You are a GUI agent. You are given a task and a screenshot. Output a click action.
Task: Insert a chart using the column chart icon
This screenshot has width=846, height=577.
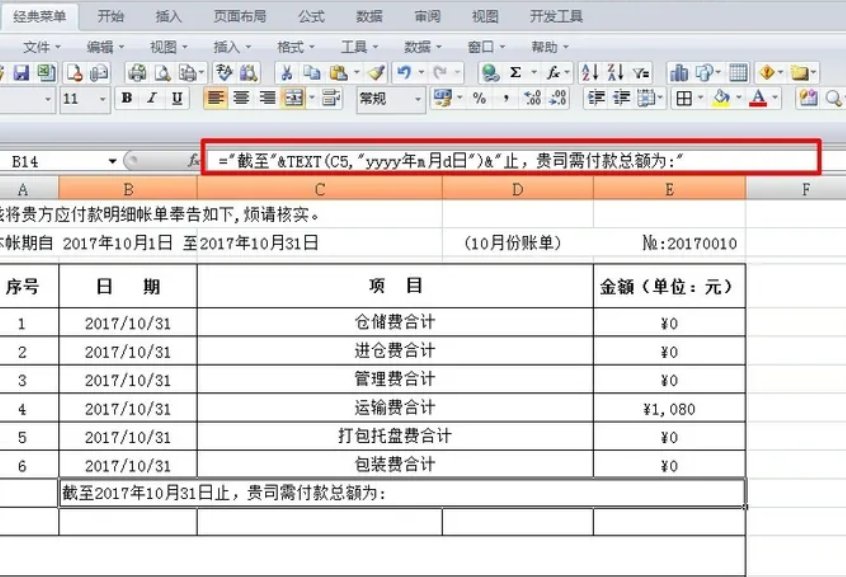(x=679, y=72)
